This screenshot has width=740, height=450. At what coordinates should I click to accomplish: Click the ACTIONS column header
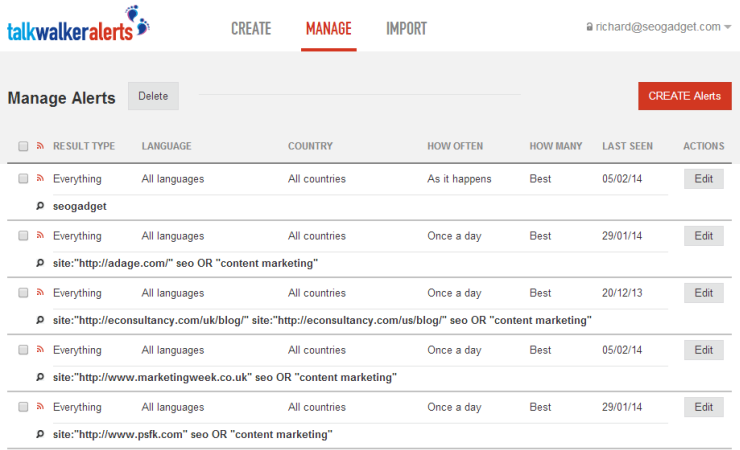pos(704,146)
